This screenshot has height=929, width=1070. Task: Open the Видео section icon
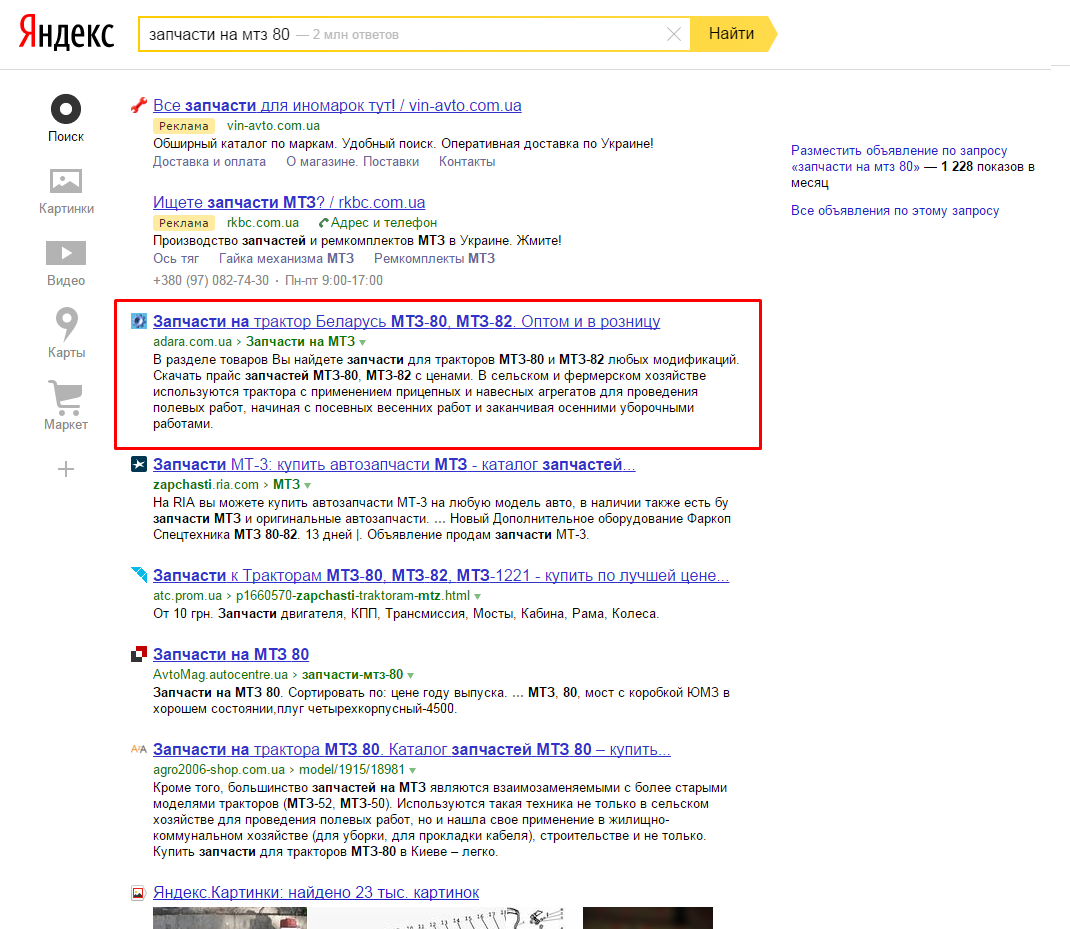(66, 253)
